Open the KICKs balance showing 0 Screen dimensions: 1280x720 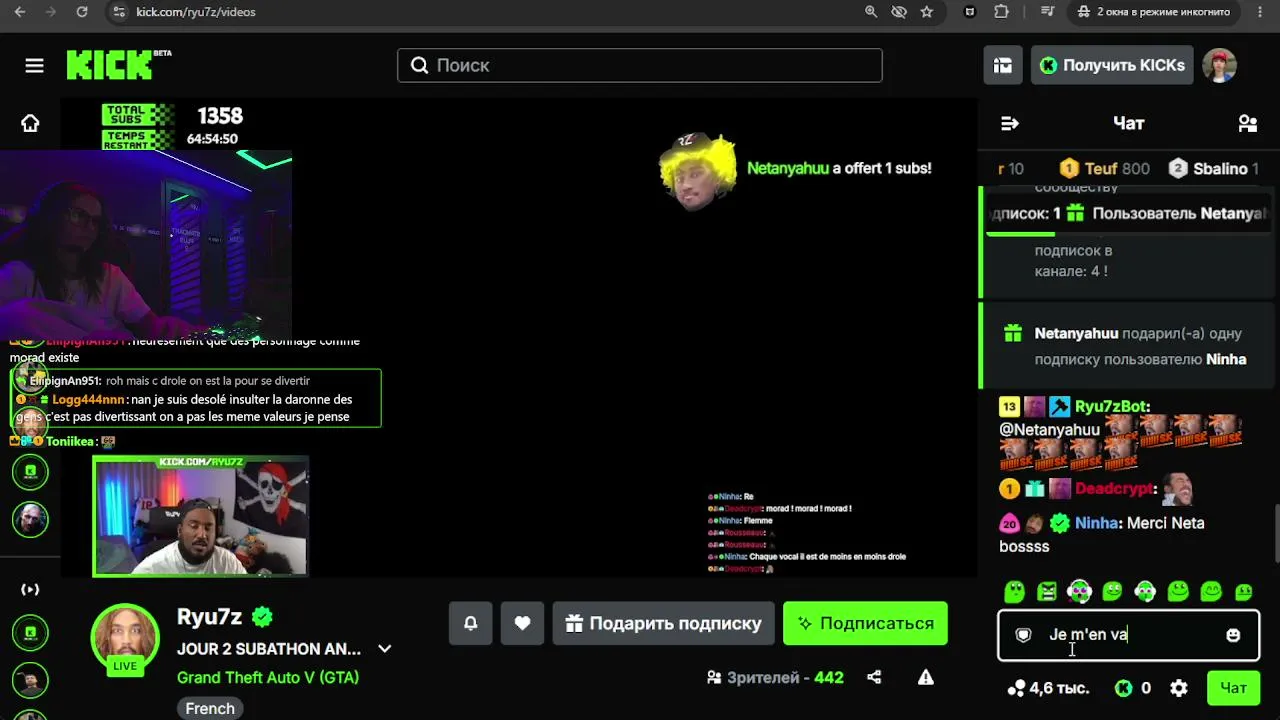point(1133,688)
